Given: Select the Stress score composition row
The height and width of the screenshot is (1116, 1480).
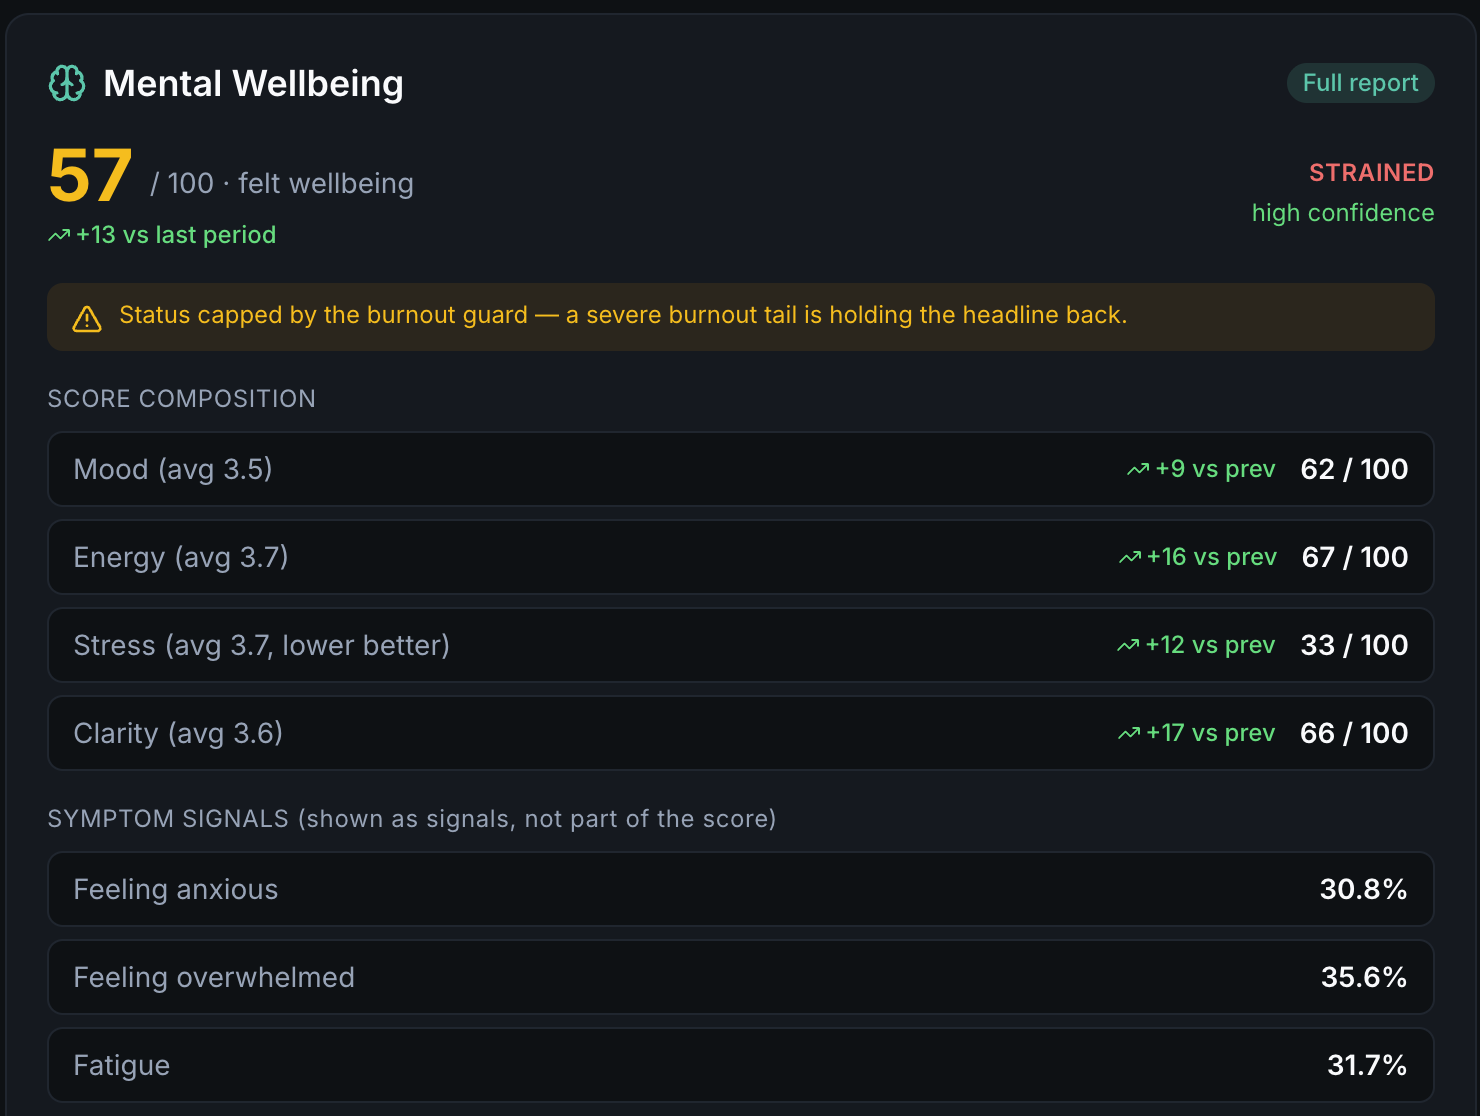Looking at the screenshot, I should pyautogui.click(x=741, y=645).
